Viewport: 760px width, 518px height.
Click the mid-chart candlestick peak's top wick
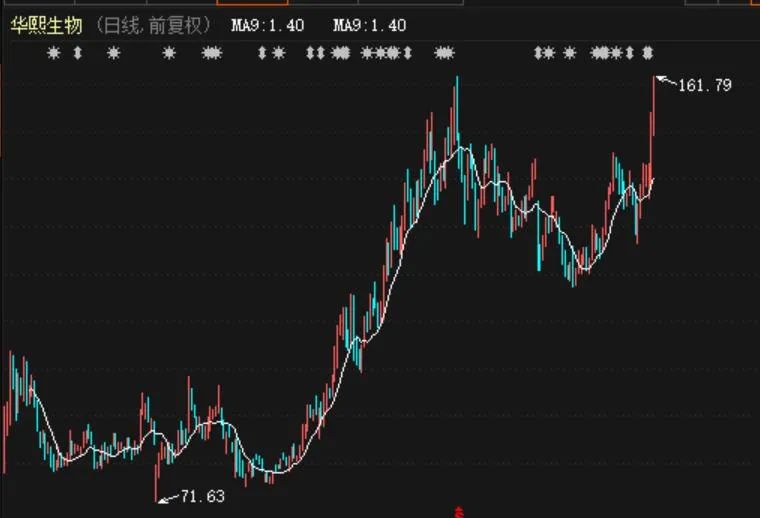pos(456,85)
